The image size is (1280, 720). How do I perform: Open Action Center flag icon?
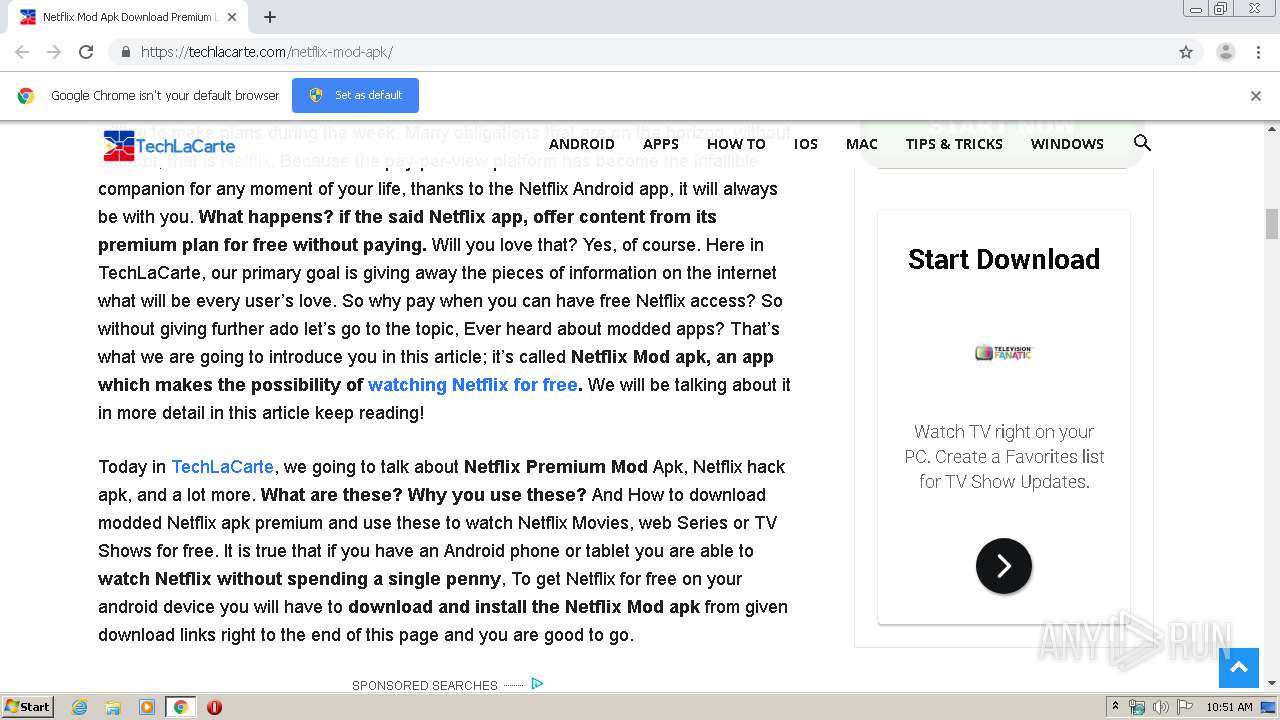click(1184, 707)
